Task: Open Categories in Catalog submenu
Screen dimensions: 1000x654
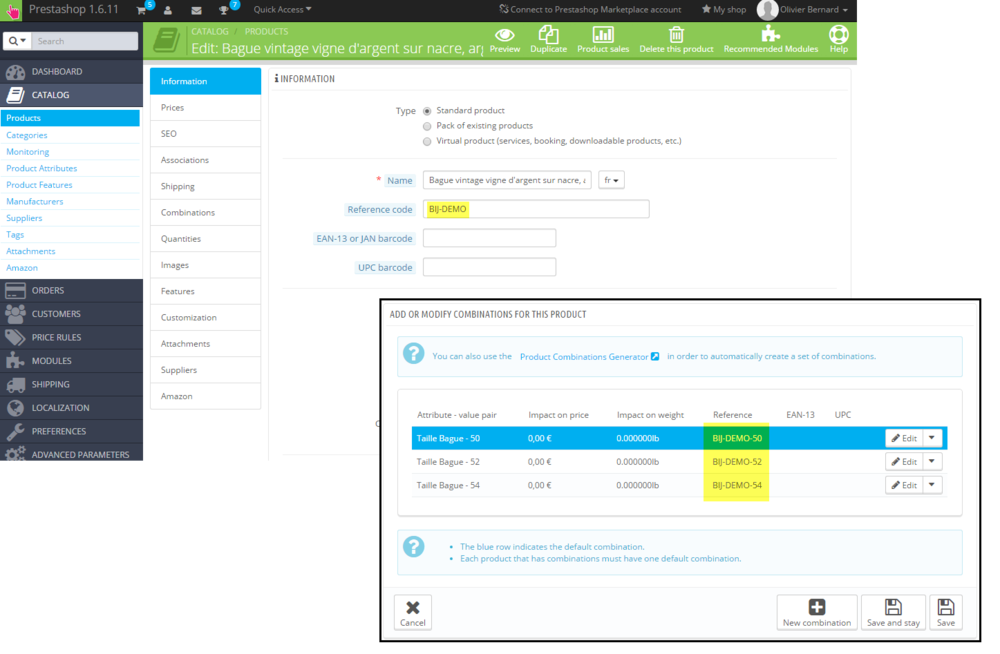Action: [27, 135]
